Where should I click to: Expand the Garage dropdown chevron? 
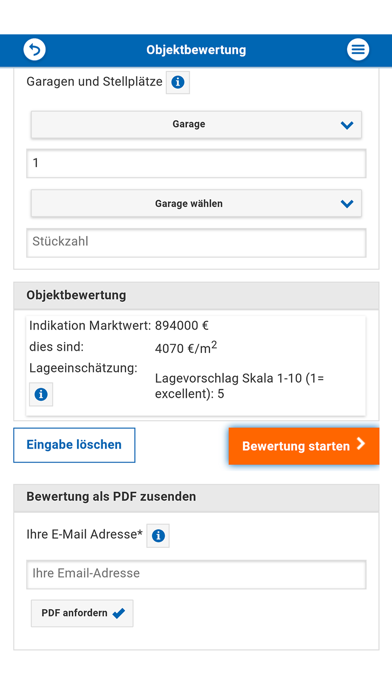(347, 125)
